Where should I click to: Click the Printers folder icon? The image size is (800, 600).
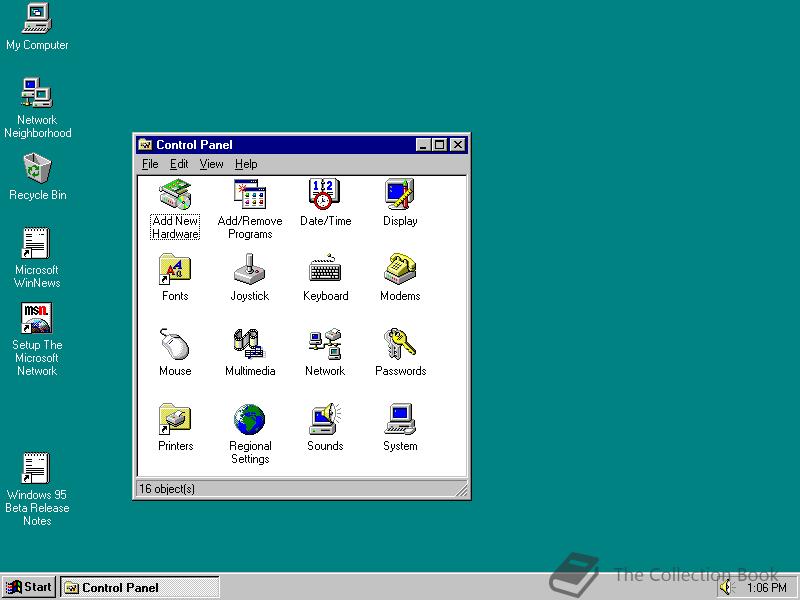point(175,419)
